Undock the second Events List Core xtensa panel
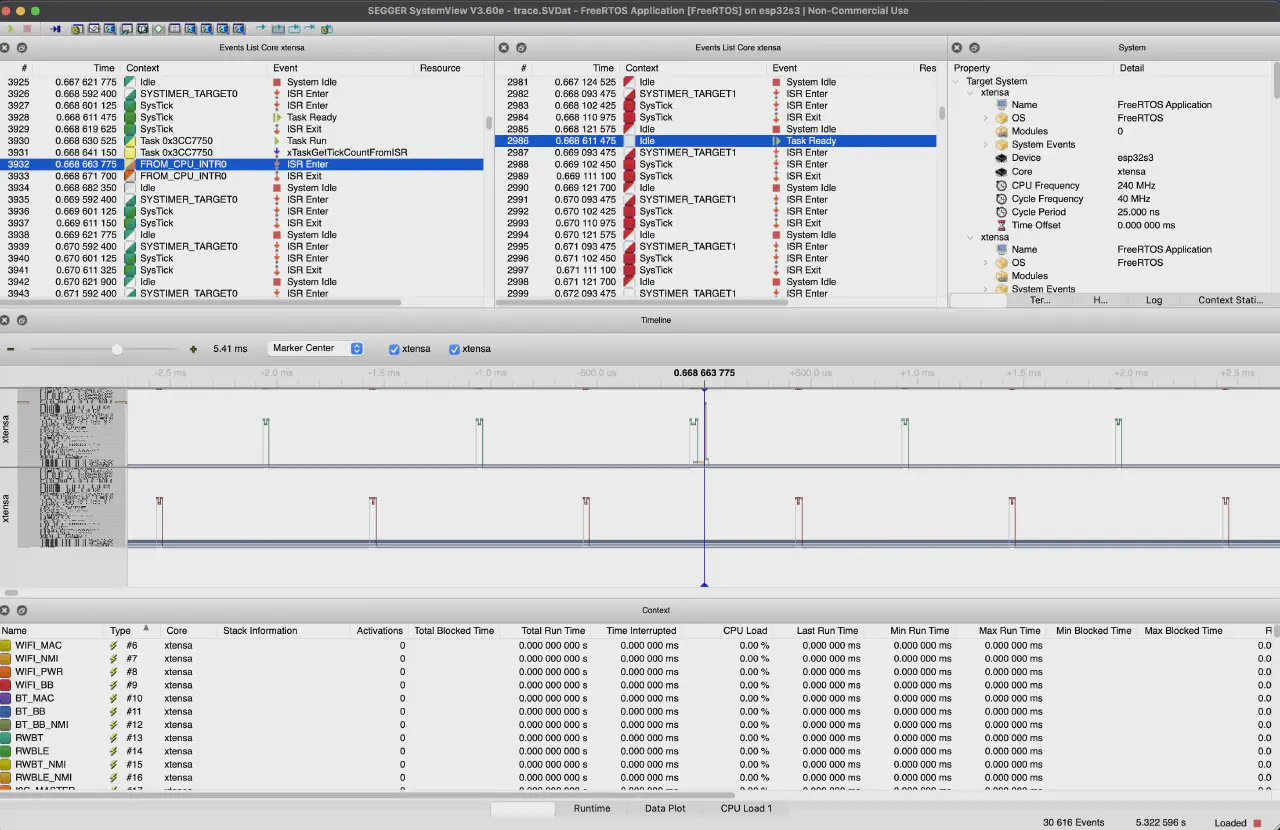The height and width of the screenshot is (830, 1280). (521, 48)
